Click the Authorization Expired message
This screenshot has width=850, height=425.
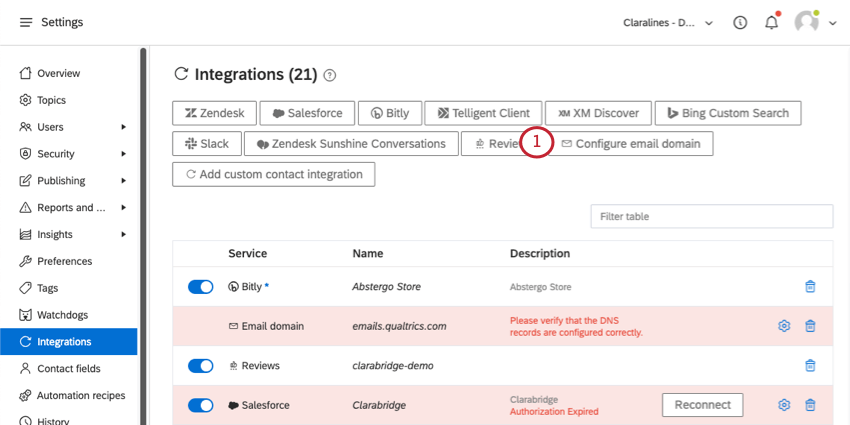coord(554,411)
